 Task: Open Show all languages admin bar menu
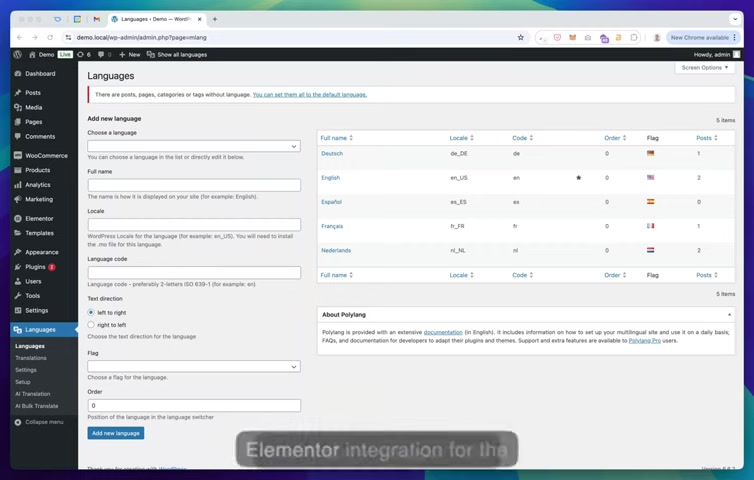click(177, 55)
